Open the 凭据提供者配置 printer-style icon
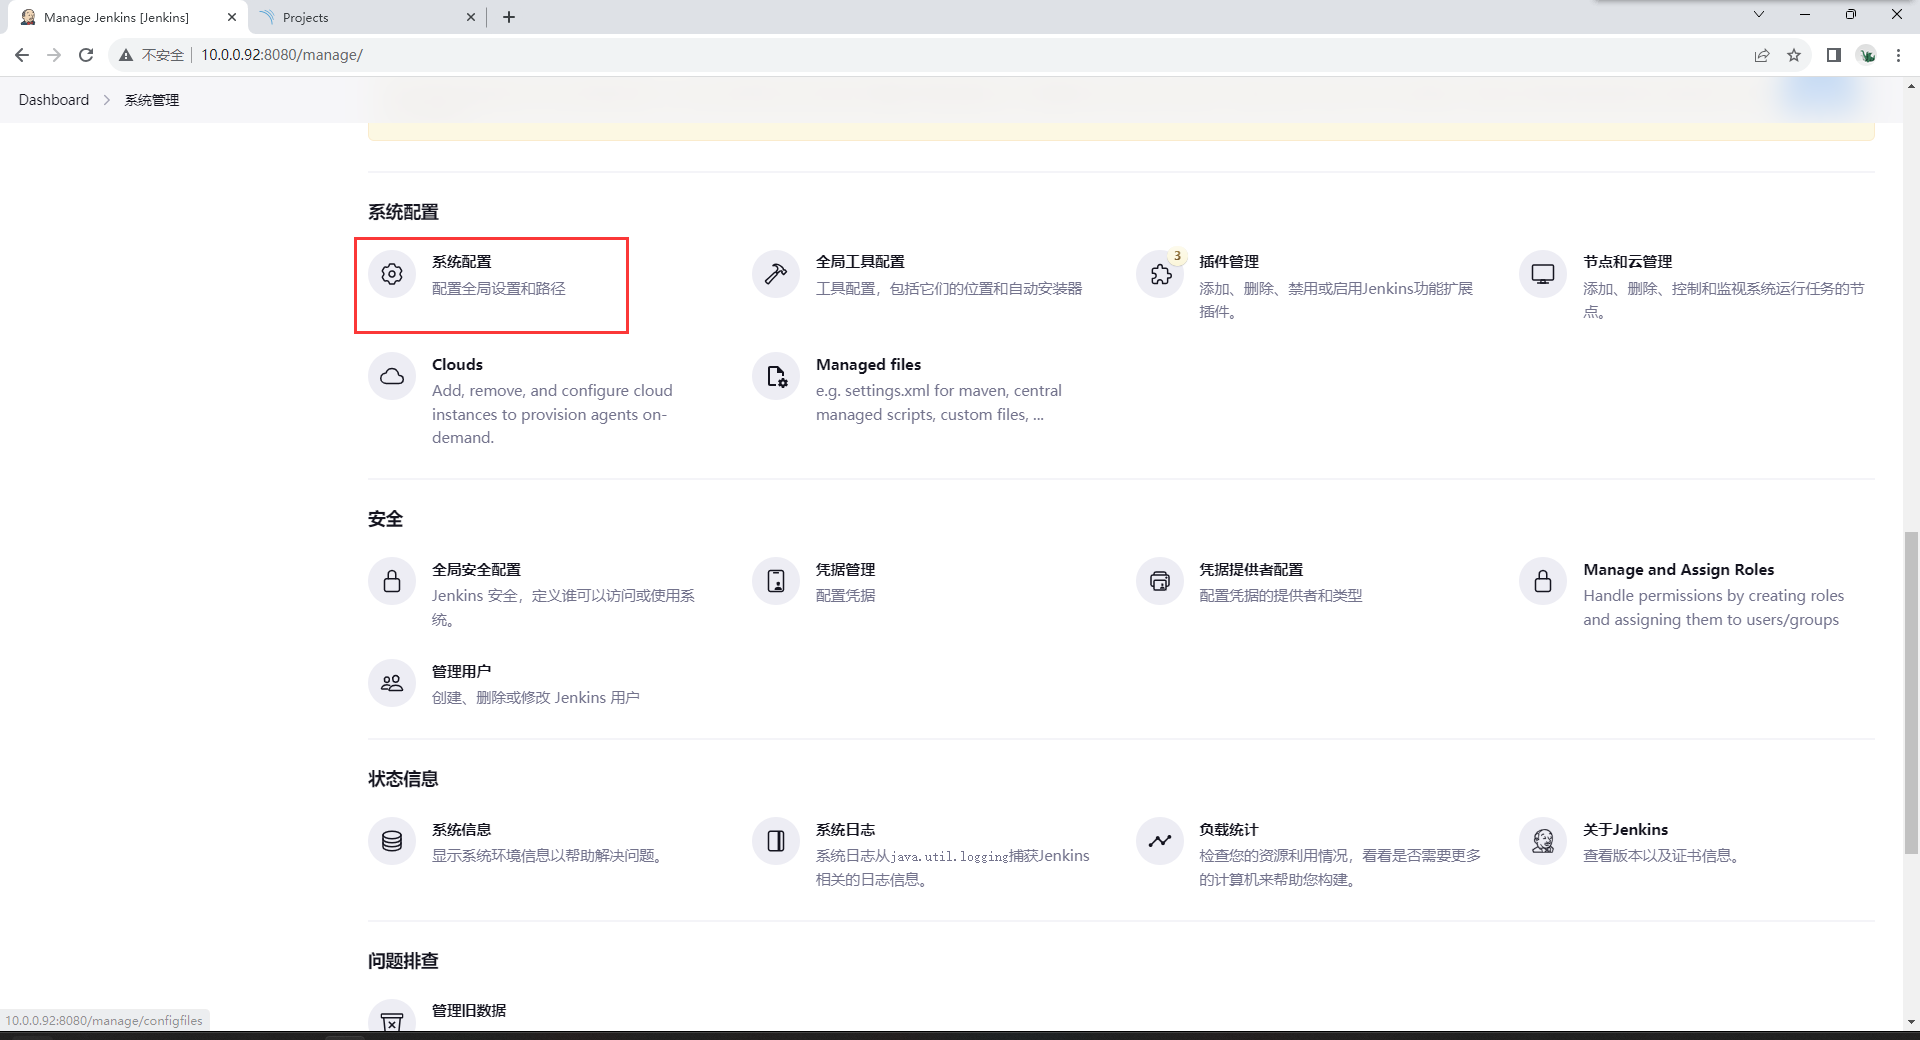The width and height of the screenshot is (1920, 1040). [x=1160, y=581]
